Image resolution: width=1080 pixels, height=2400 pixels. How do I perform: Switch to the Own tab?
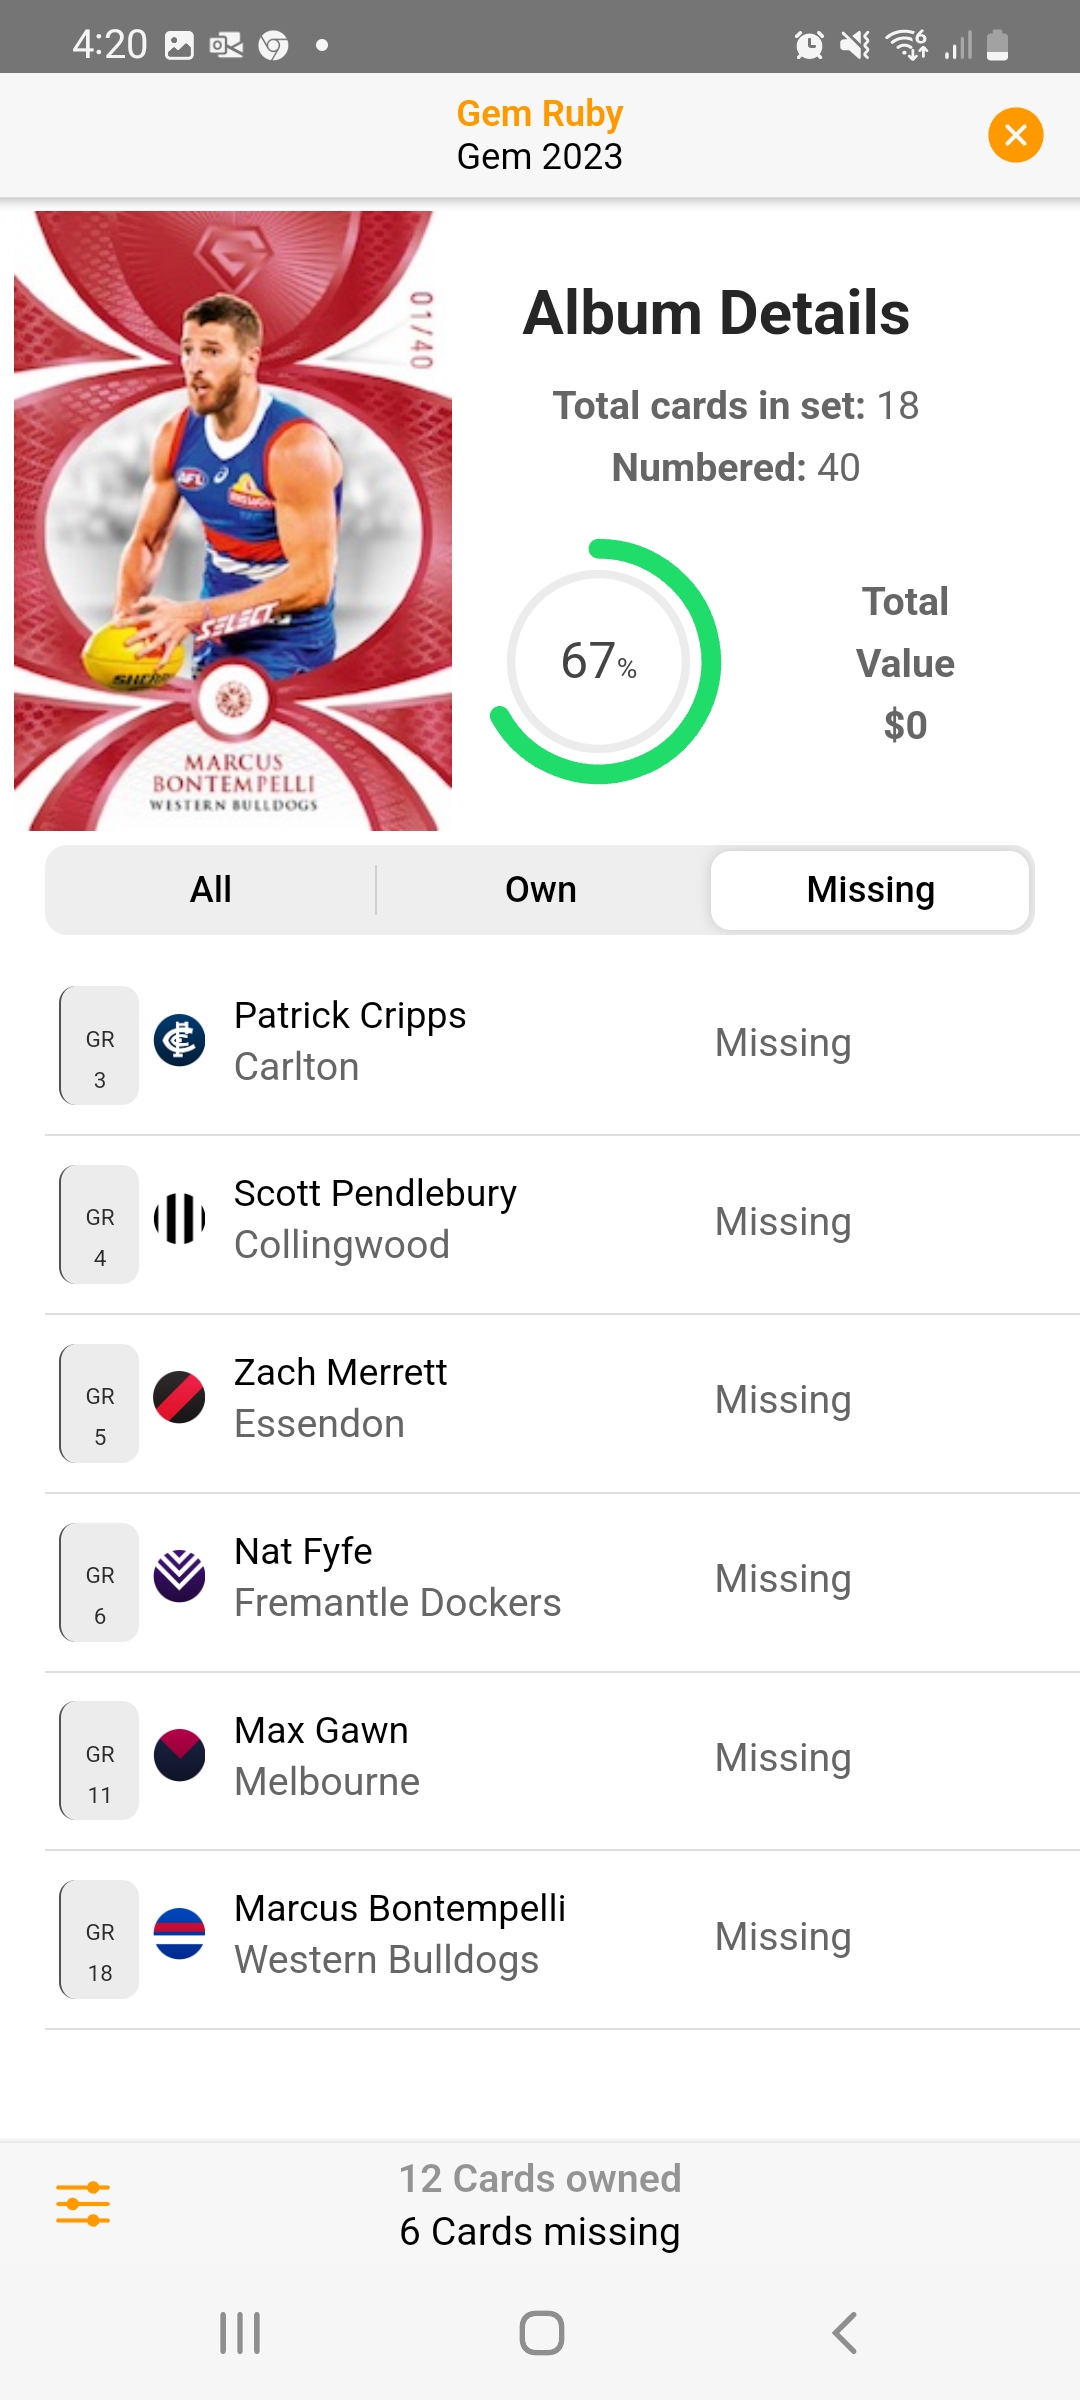click(x=541, y=890)
